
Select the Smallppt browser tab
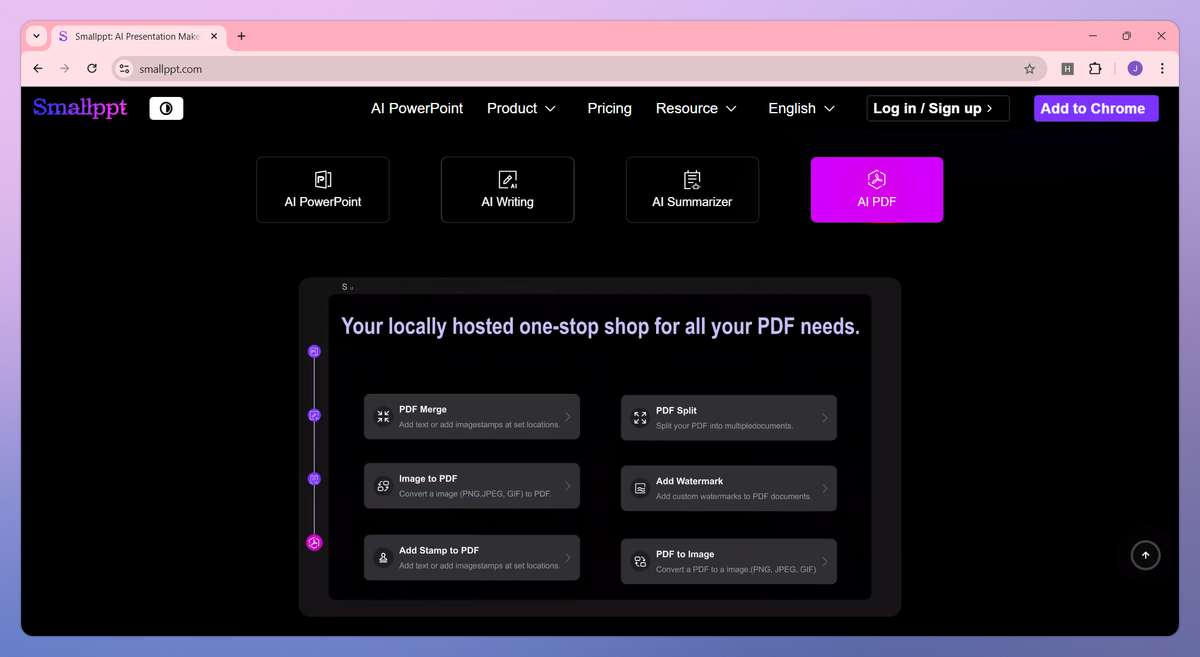tap(138, 36)
